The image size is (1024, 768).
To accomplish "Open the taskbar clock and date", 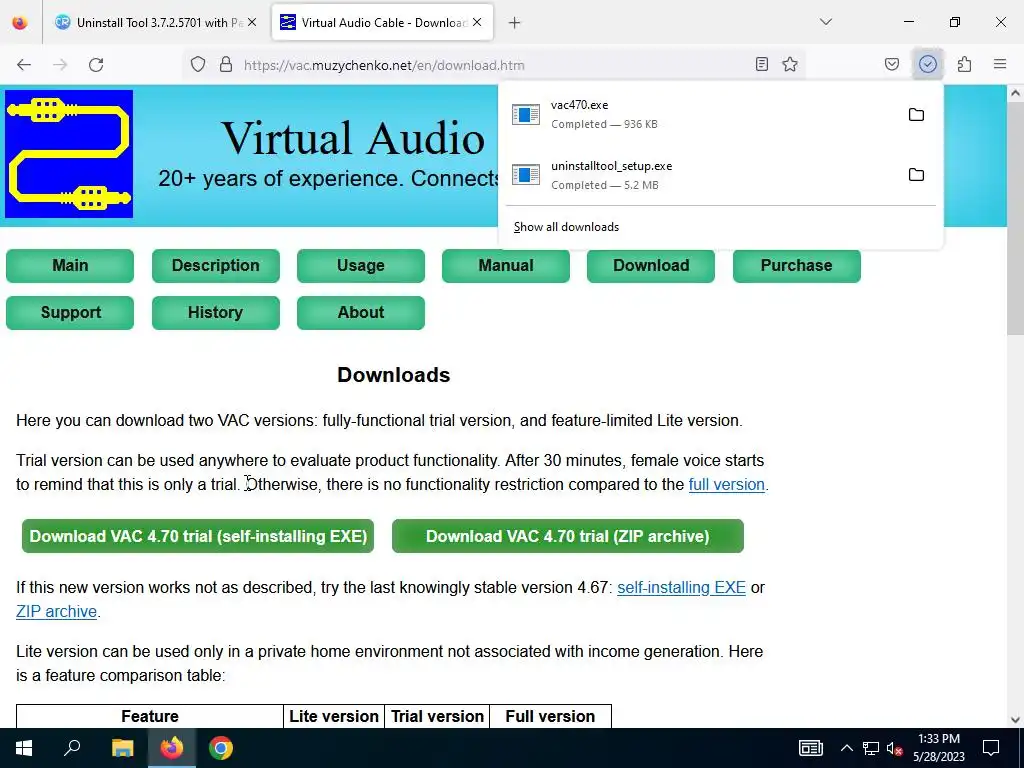I will coord(938,748).
